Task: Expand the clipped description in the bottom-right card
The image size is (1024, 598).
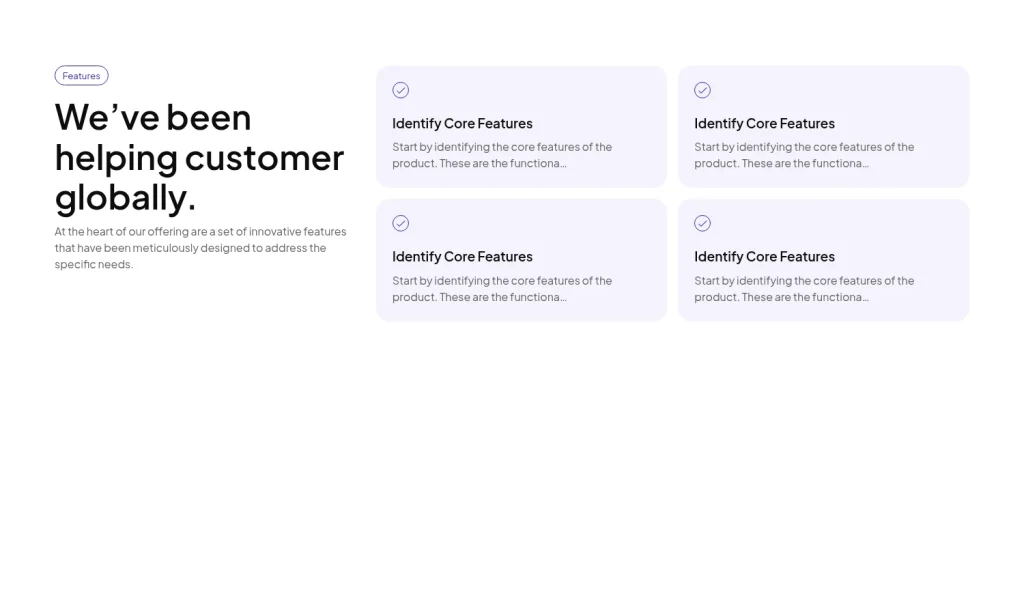Action: click(804, 289)
